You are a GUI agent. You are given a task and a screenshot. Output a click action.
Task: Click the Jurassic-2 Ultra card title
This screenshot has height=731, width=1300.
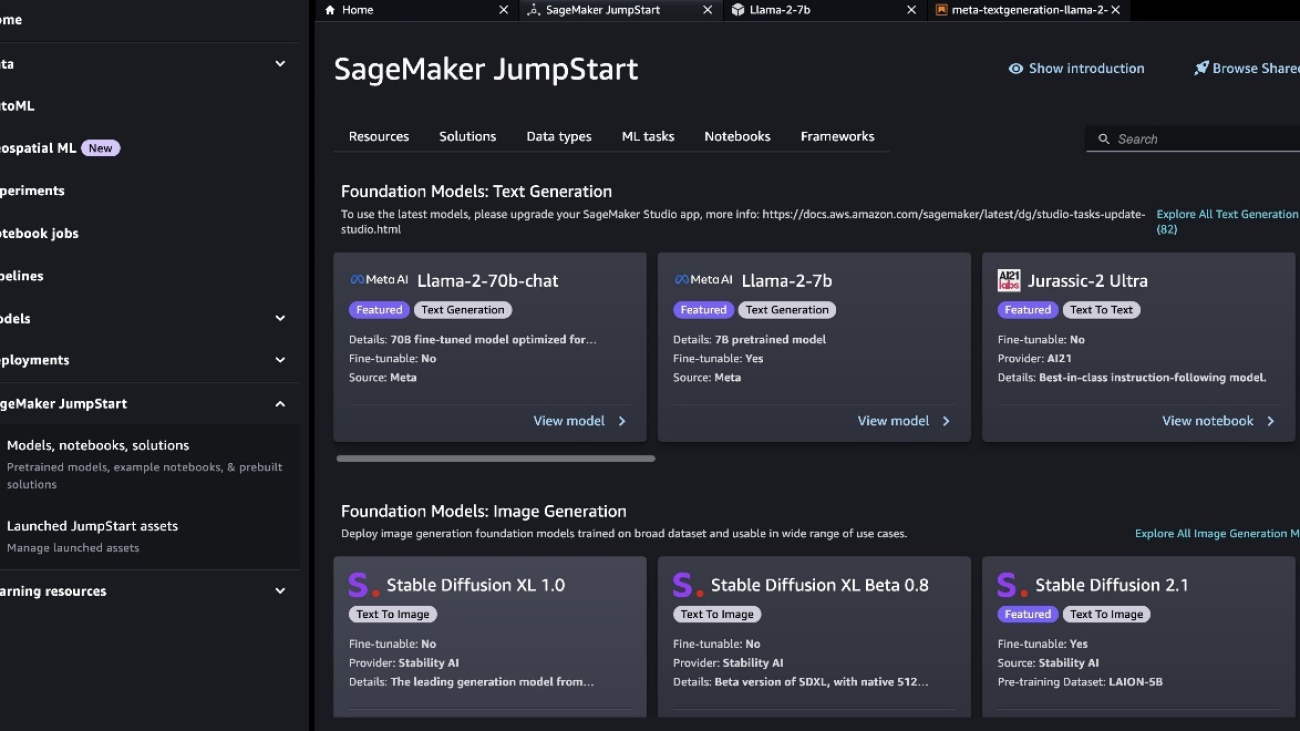coord(1088,281)
